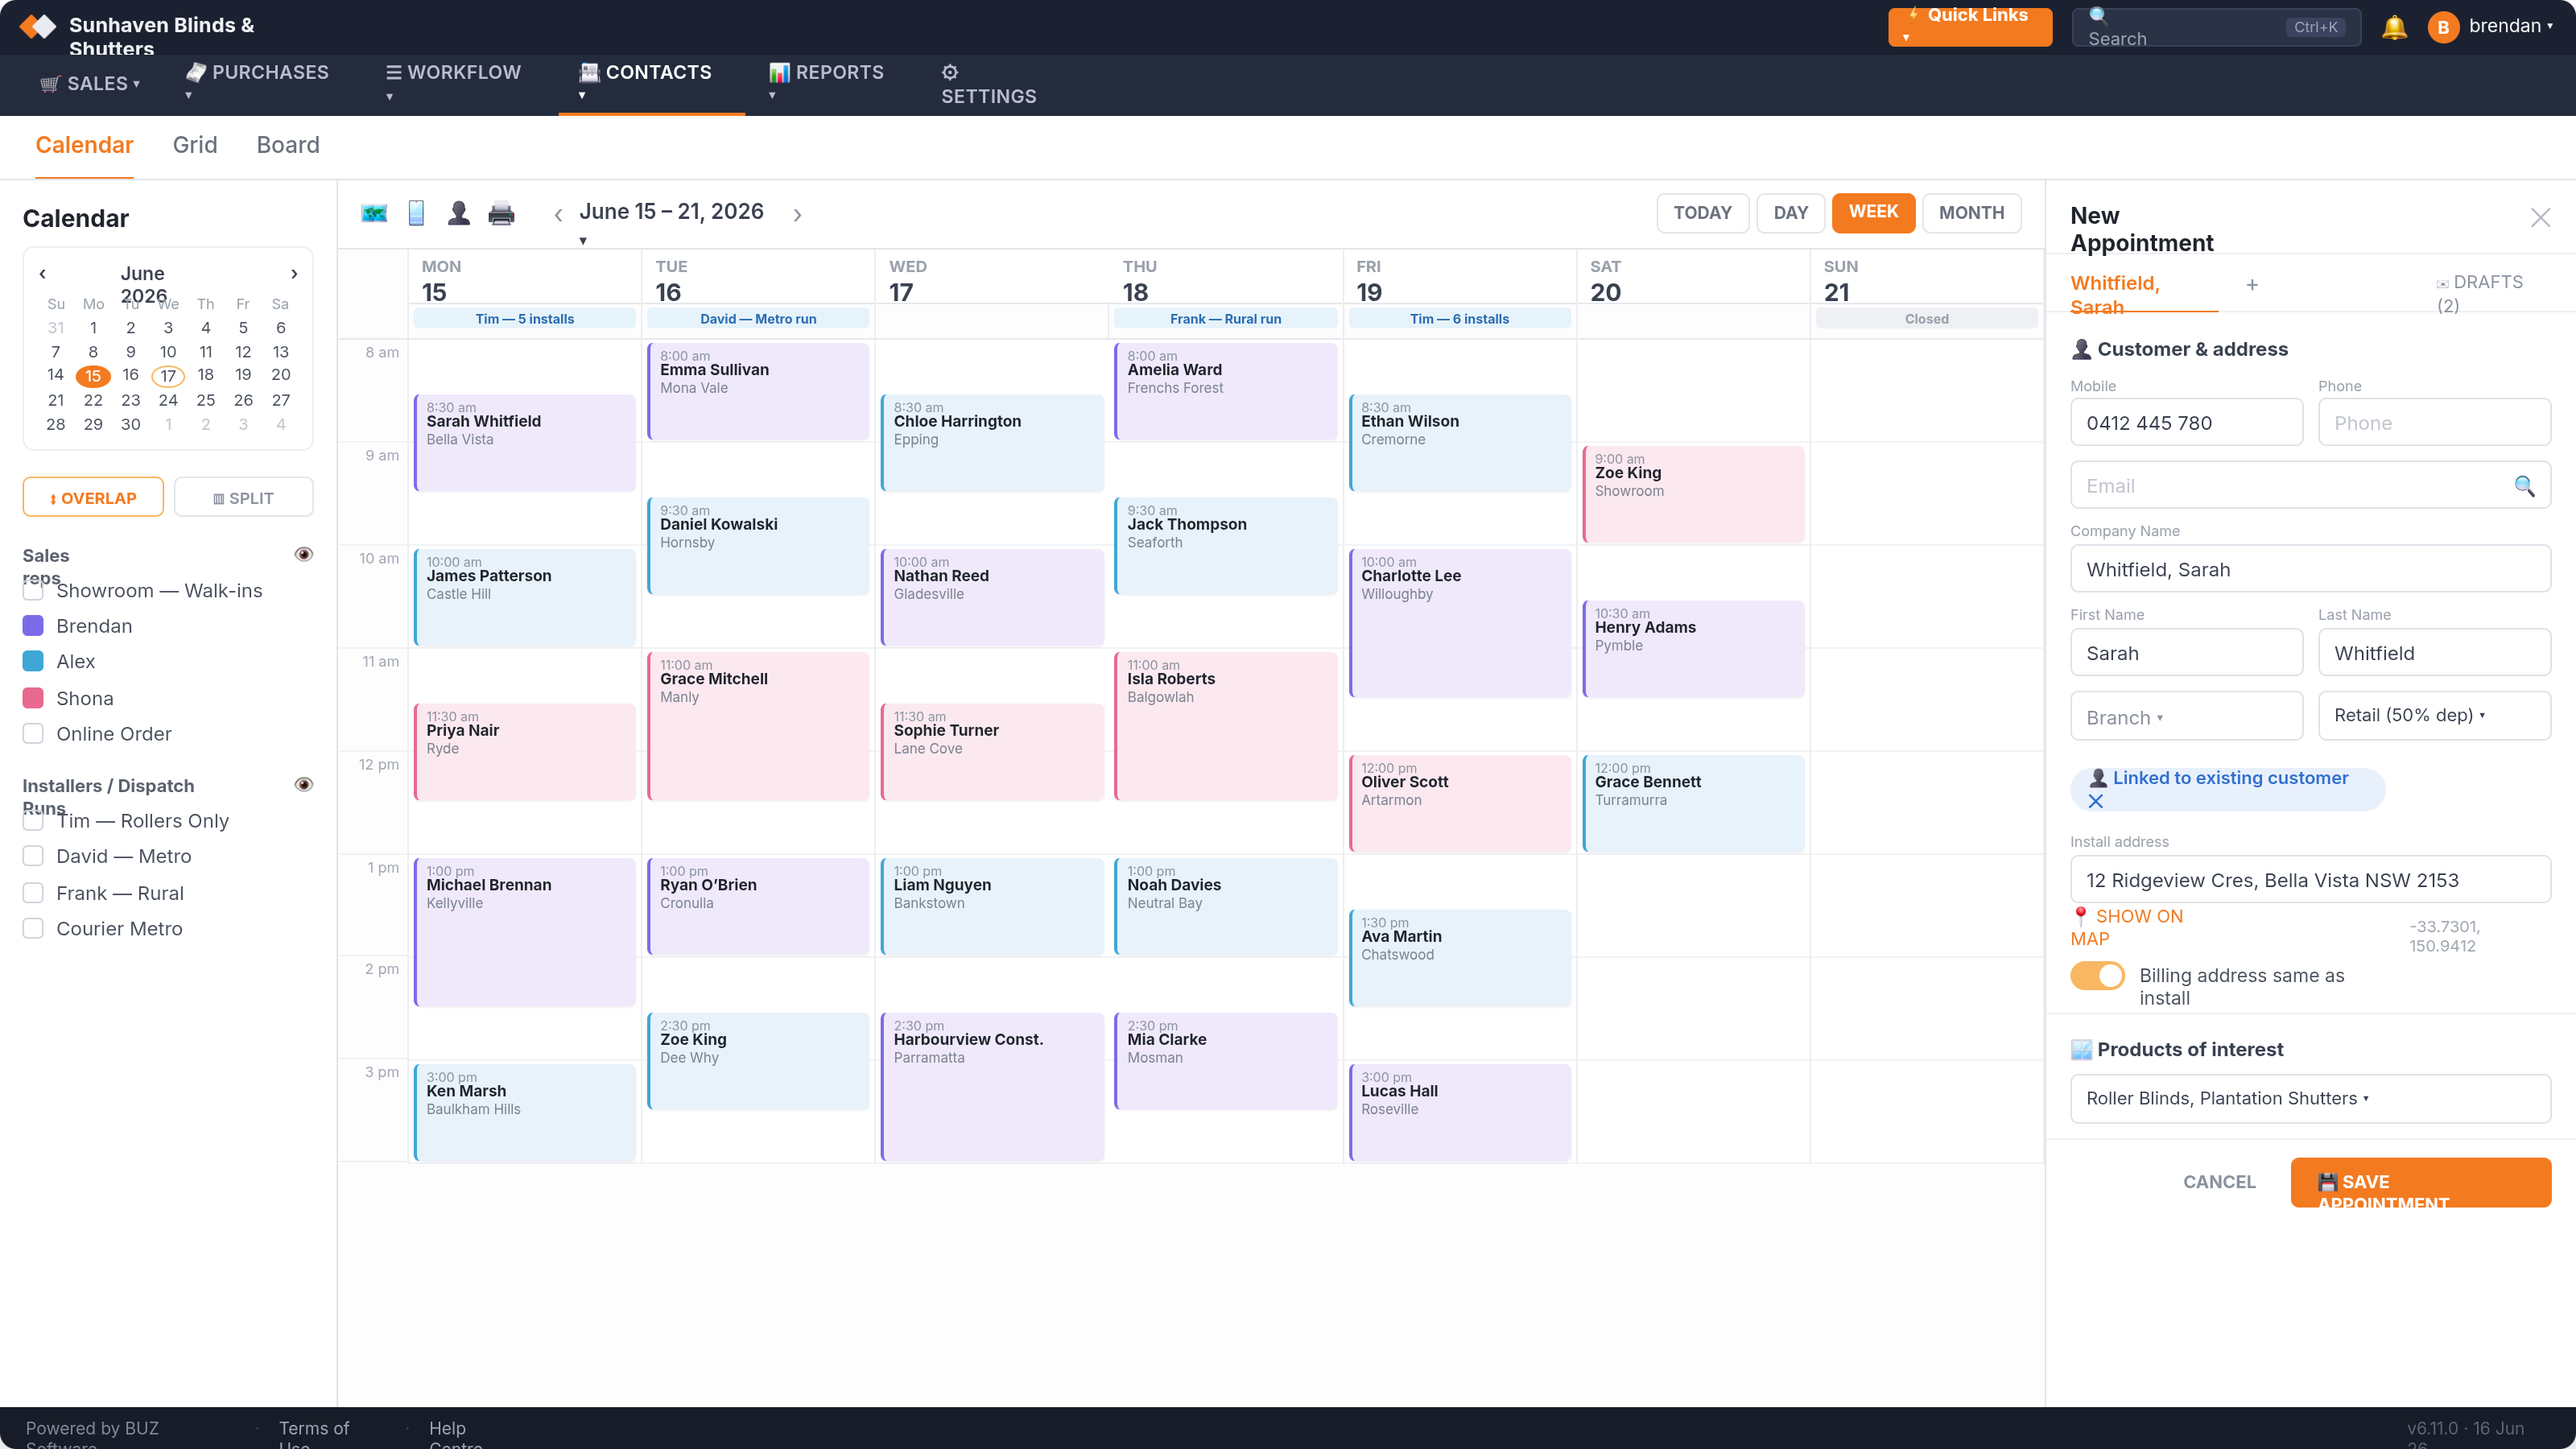Open the date range dropdown caret
This screenshot has width=2576, height=1449.
pos(583,241)
